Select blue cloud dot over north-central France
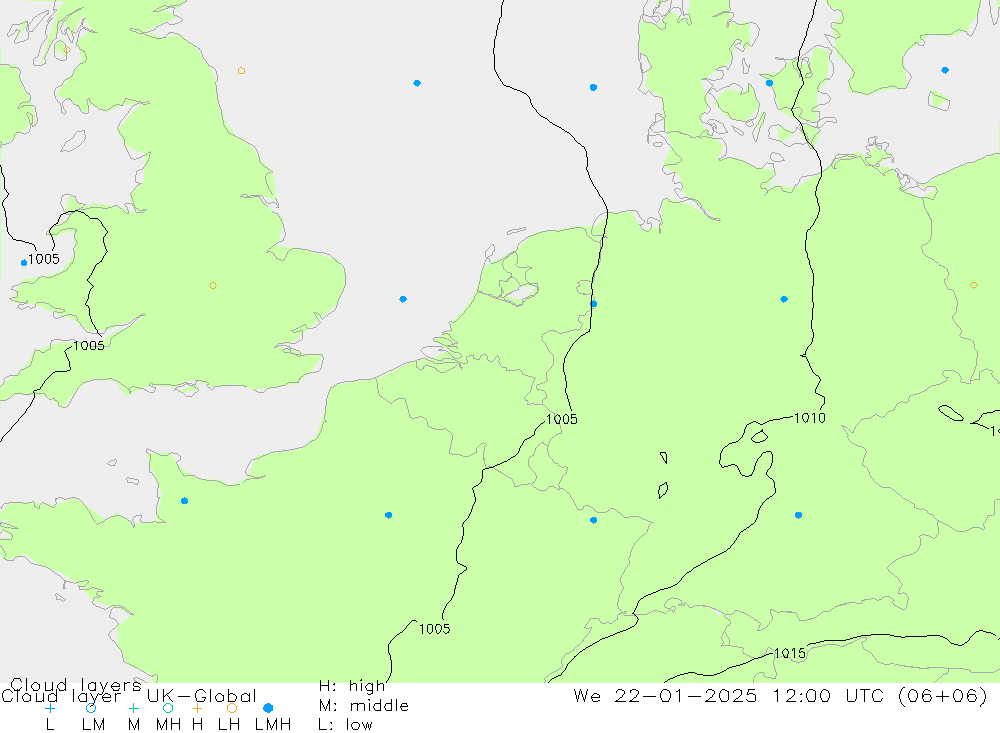 pos(388,515)
